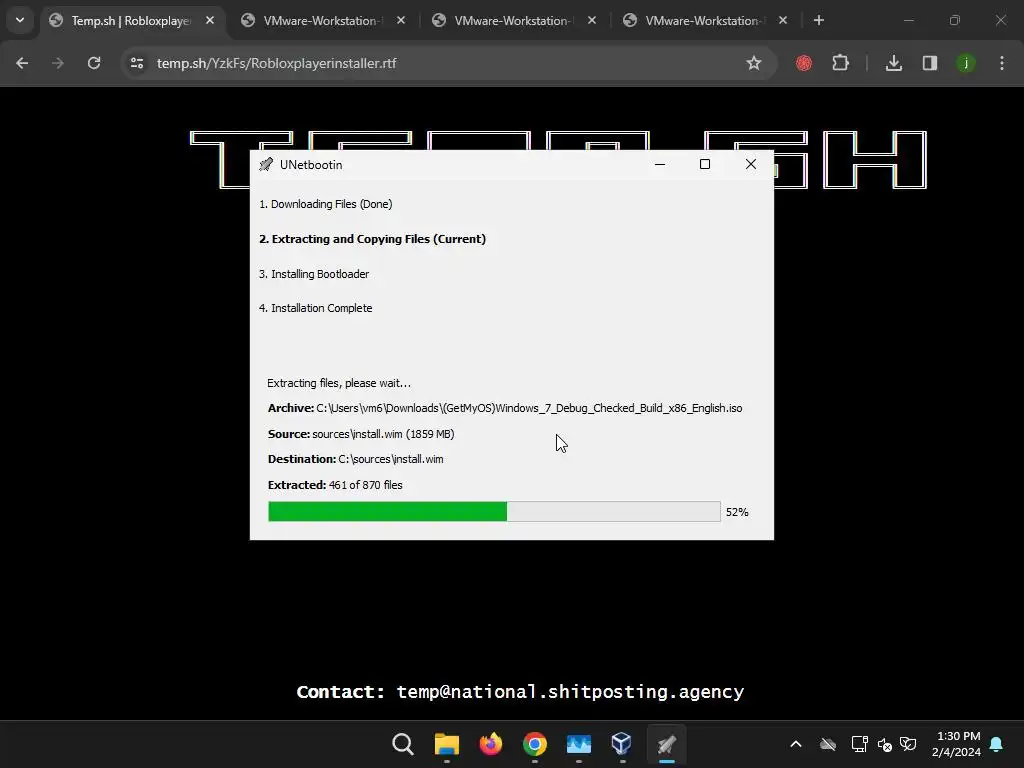Maximize the UNetbootin window
Screen dimensions: 1024x768
pos(705,164)
